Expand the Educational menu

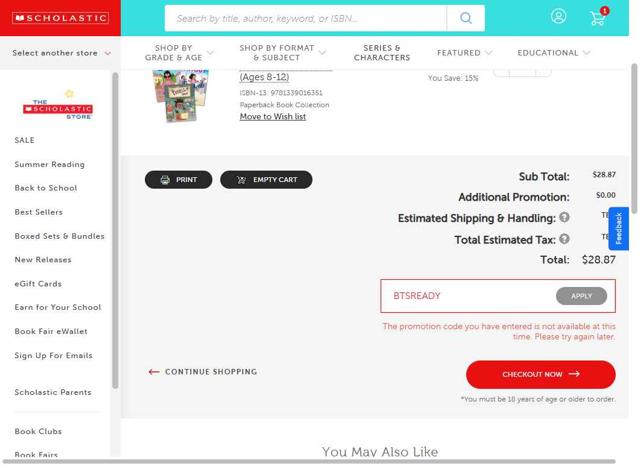point(553,53)
